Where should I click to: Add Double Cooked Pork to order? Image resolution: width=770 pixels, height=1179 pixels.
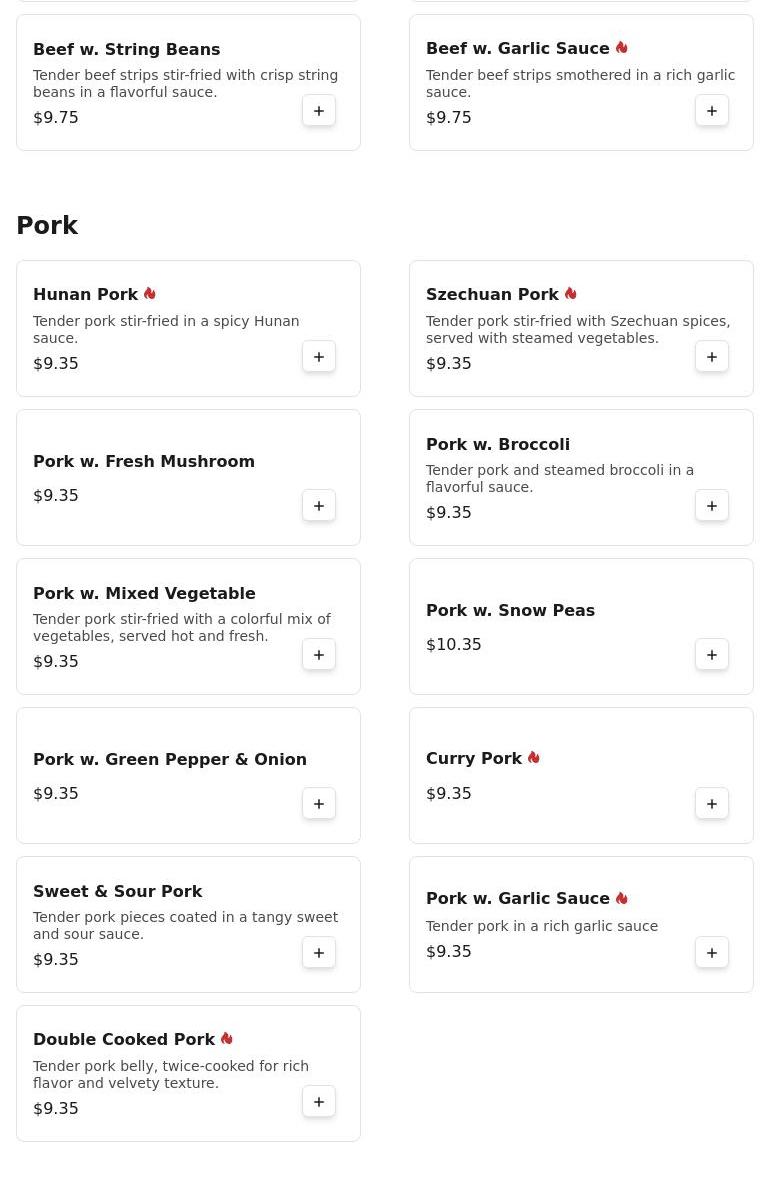coord(319,1102)
